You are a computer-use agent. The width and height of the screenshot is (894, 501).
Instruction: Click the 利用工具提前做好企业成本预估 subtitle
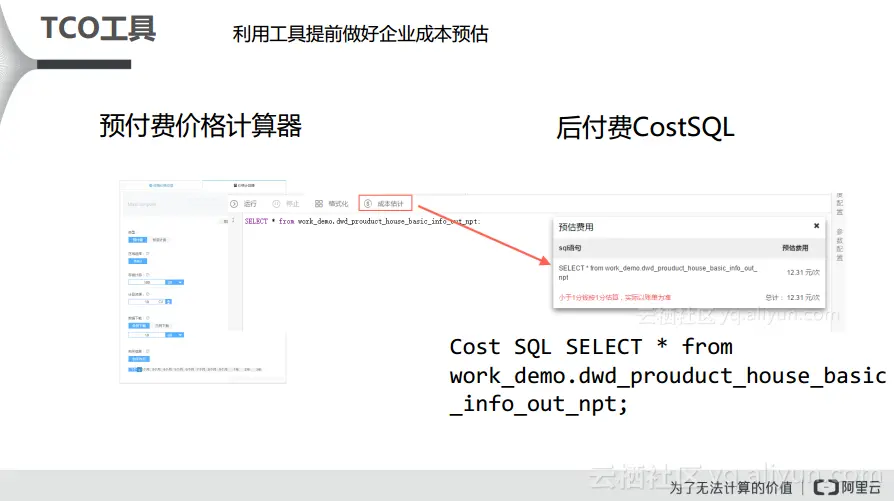[x=360, y=34]
